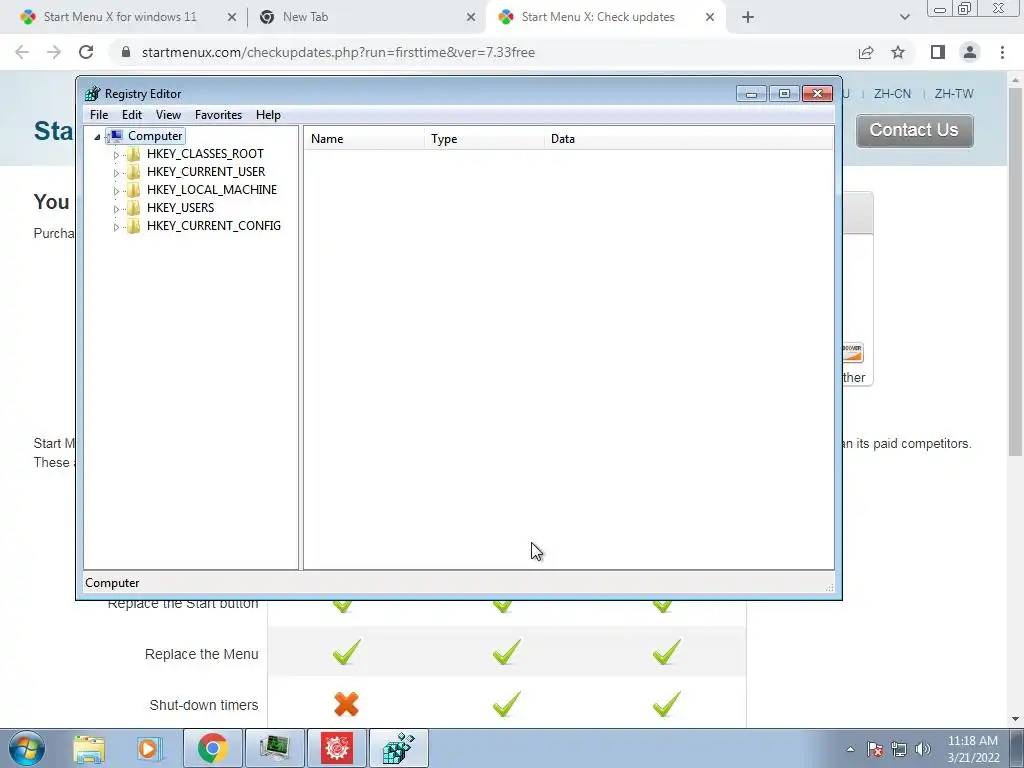Screen dimensions: 1024x768
Task: Bookmark this page with the star icon
Action: coord(898,52)
